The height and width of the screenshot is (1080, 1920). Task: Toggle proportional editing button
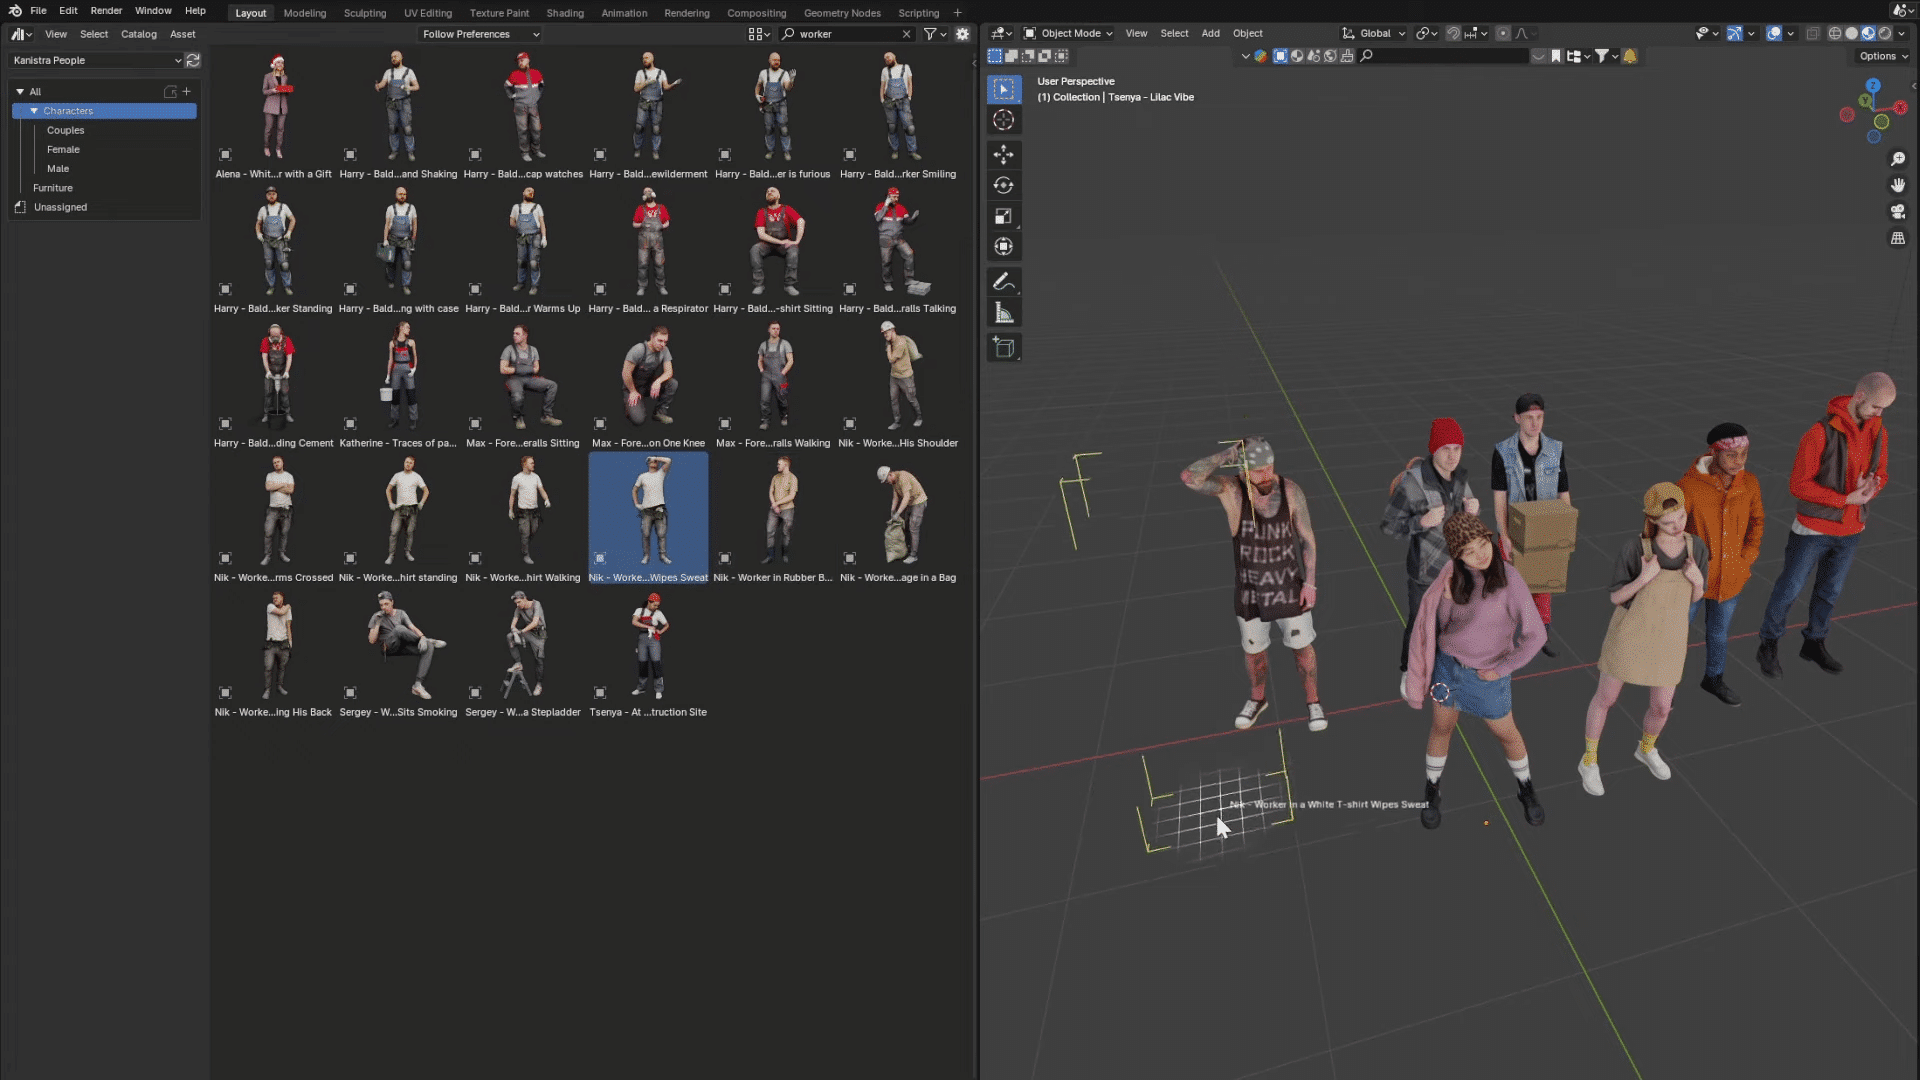pos(1503,33)
